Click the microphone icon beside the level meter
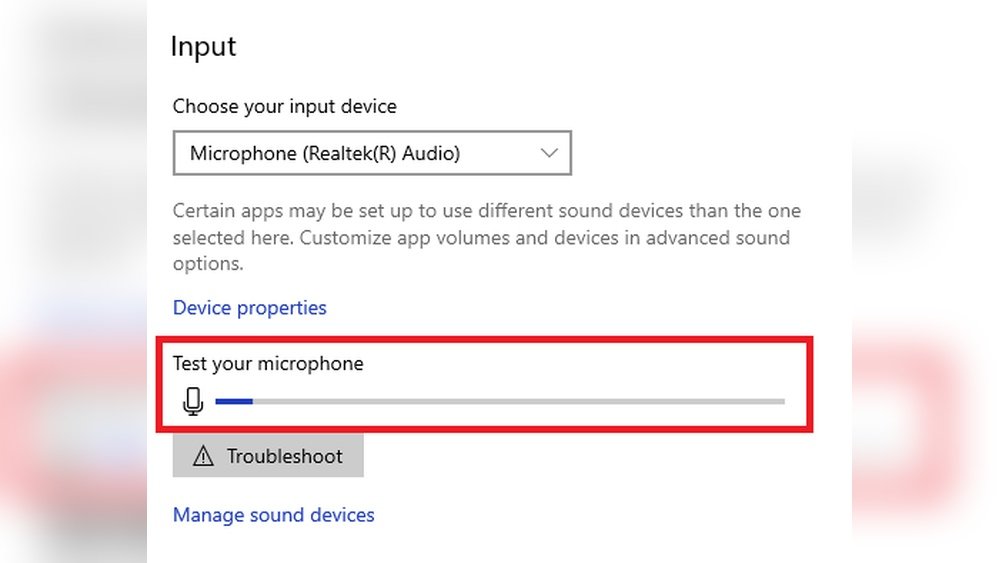 (x=193, y=402)
